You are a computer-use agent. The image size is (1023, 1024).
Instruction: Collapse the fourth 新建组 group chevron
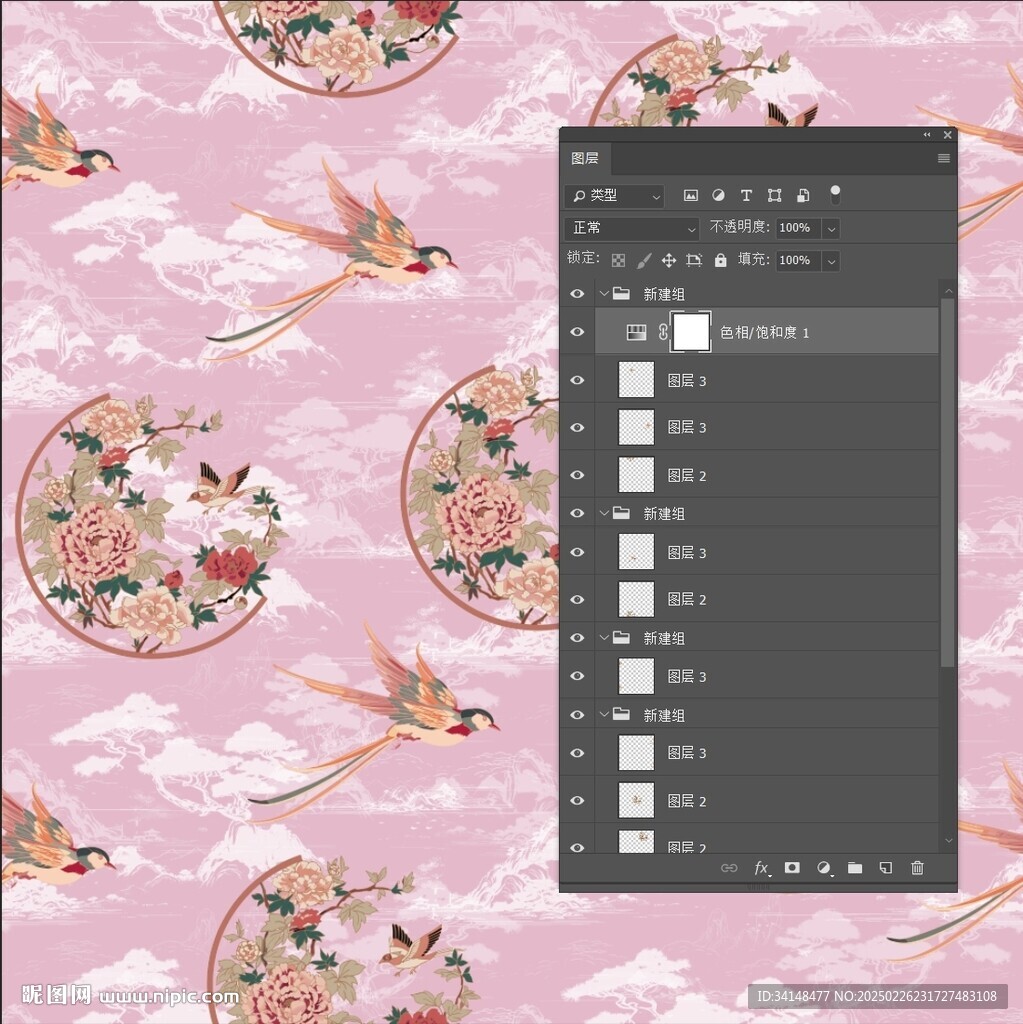point(604,715)
